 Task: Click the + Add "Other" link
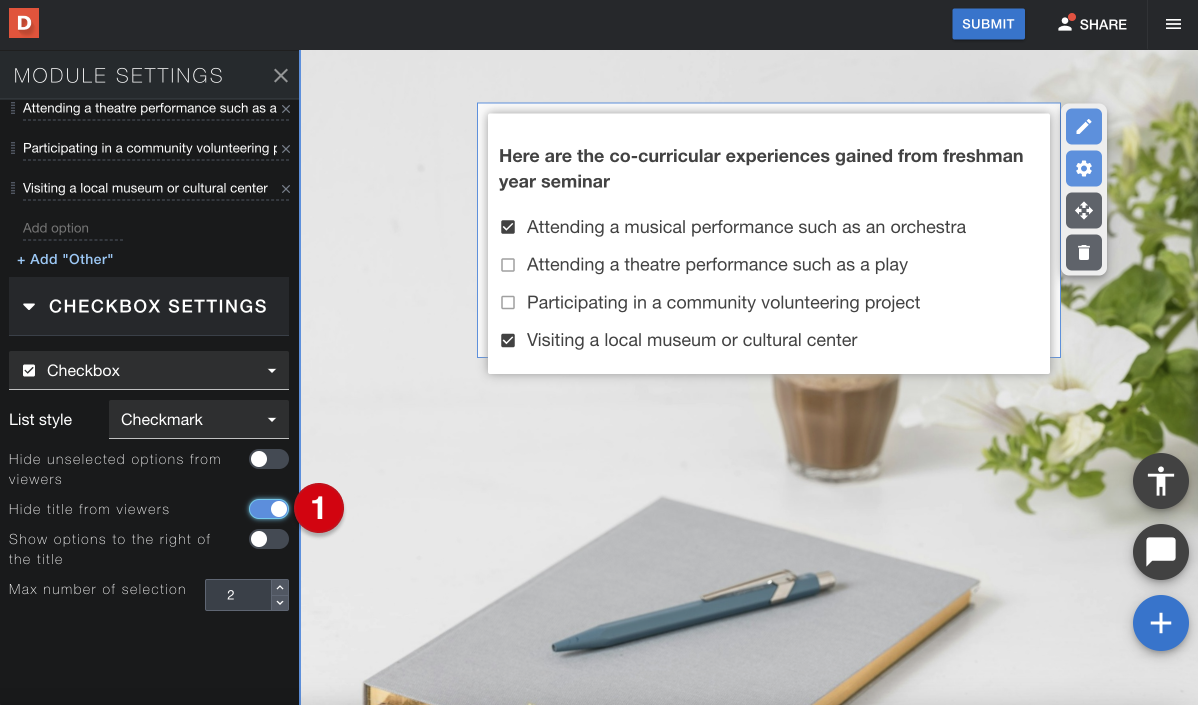(x=65, y=259)
